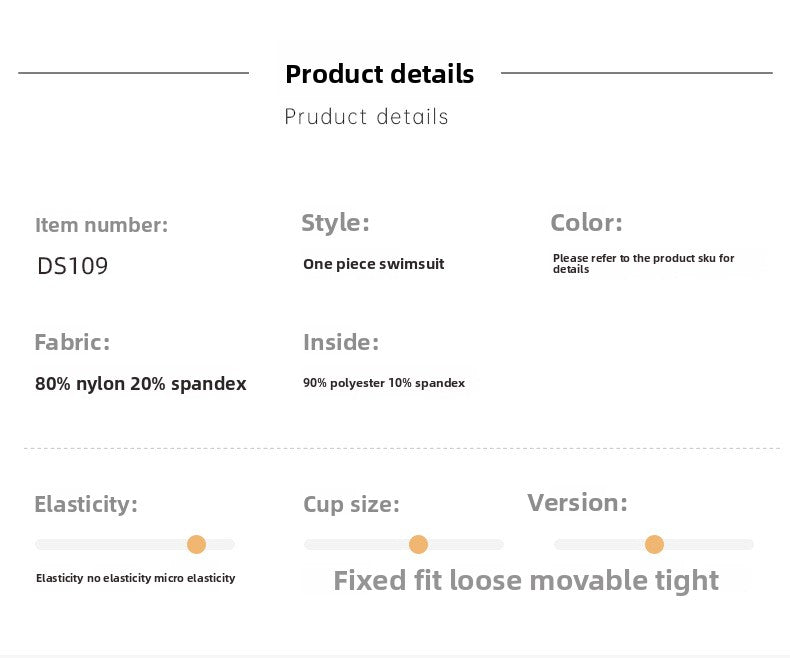Click '90% polyester 10% spandex' text
The image size is (790, 658).
pos(384,383)
